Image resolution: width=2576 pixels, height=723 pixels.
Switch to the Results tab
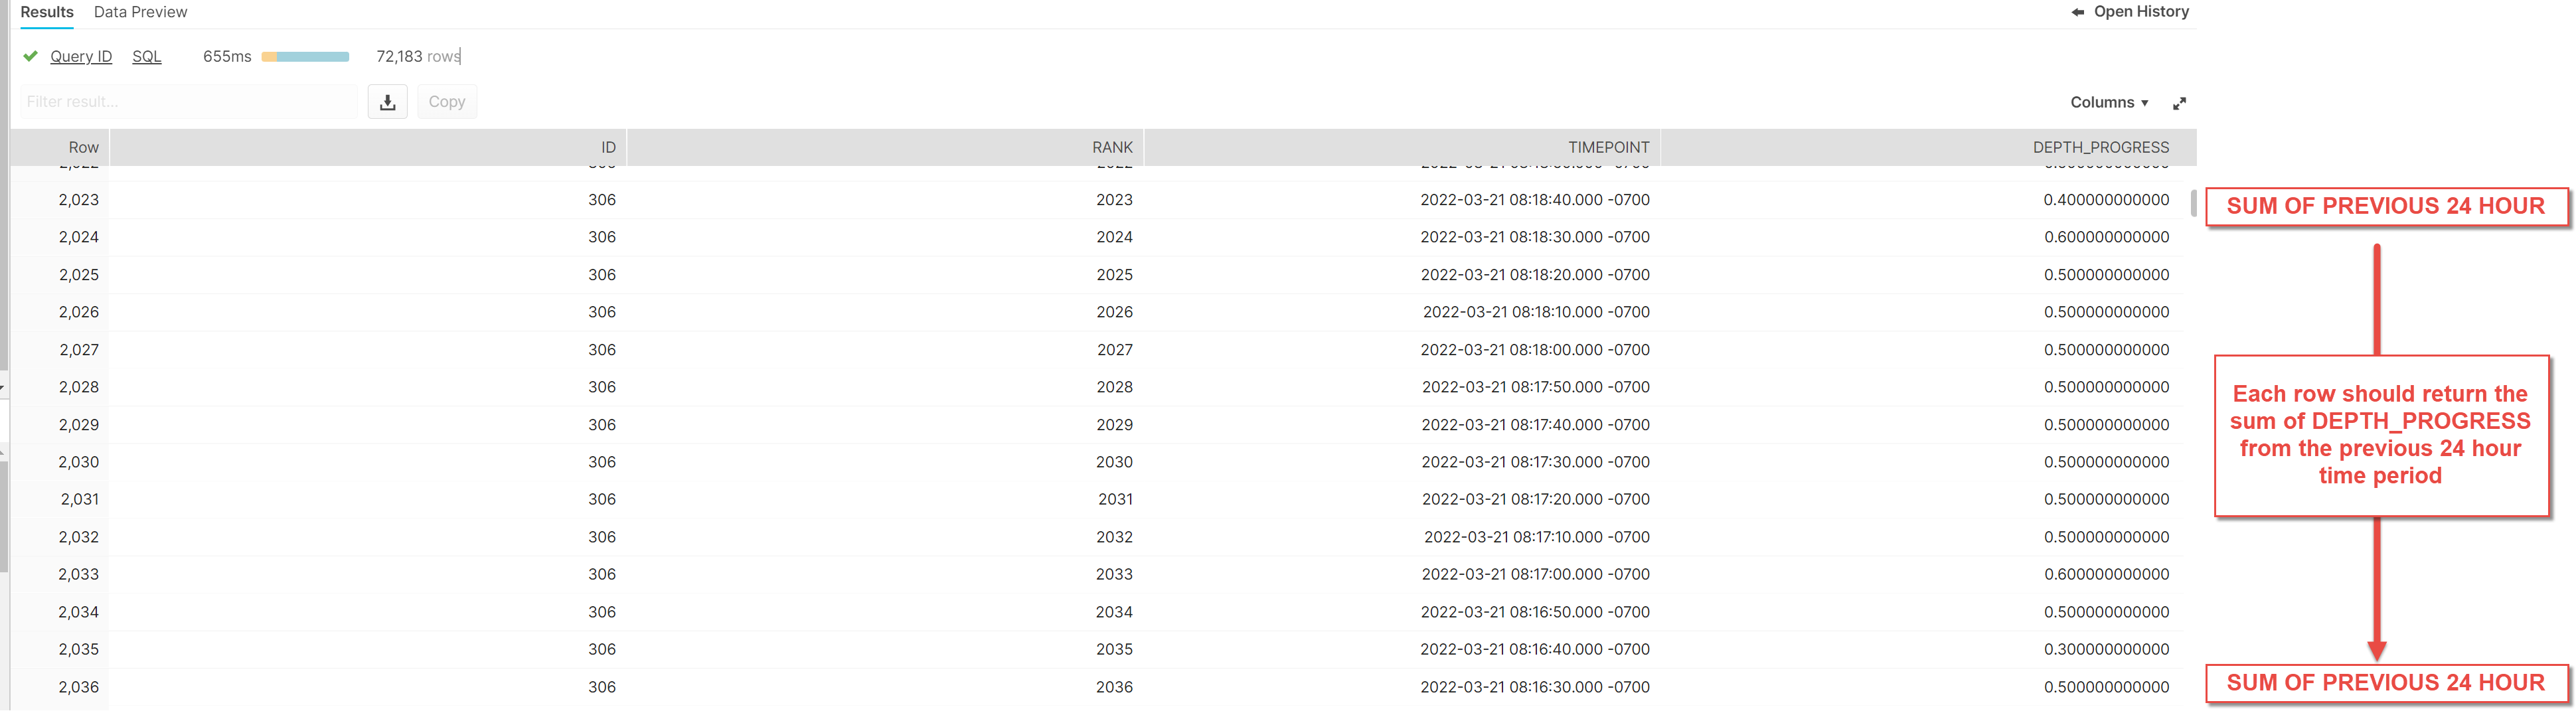tap(46, 13)
